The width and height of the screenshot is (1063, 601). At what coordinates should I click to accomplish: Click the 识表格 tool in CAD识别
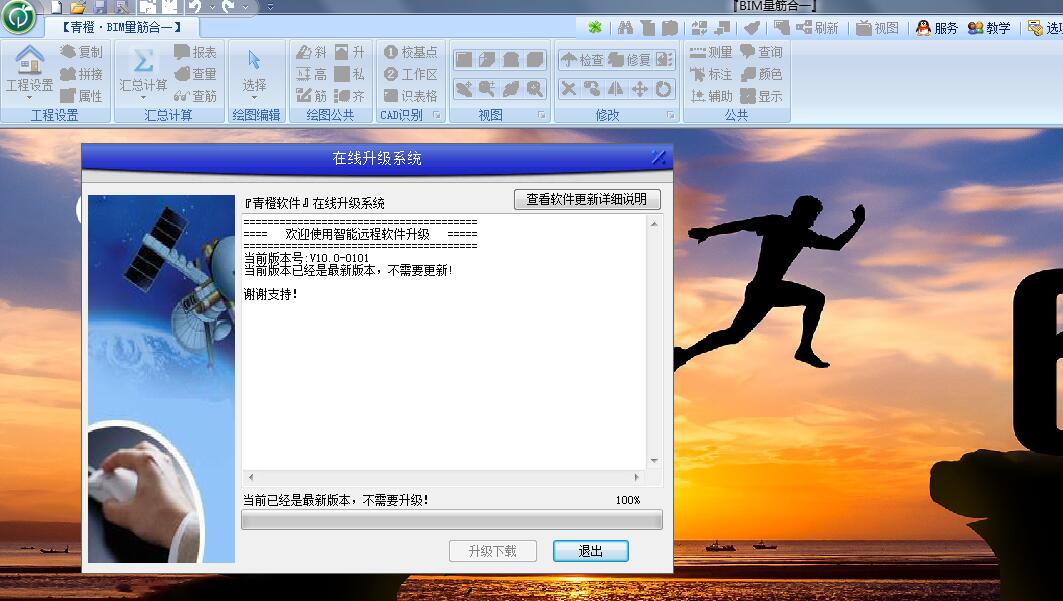411,96
